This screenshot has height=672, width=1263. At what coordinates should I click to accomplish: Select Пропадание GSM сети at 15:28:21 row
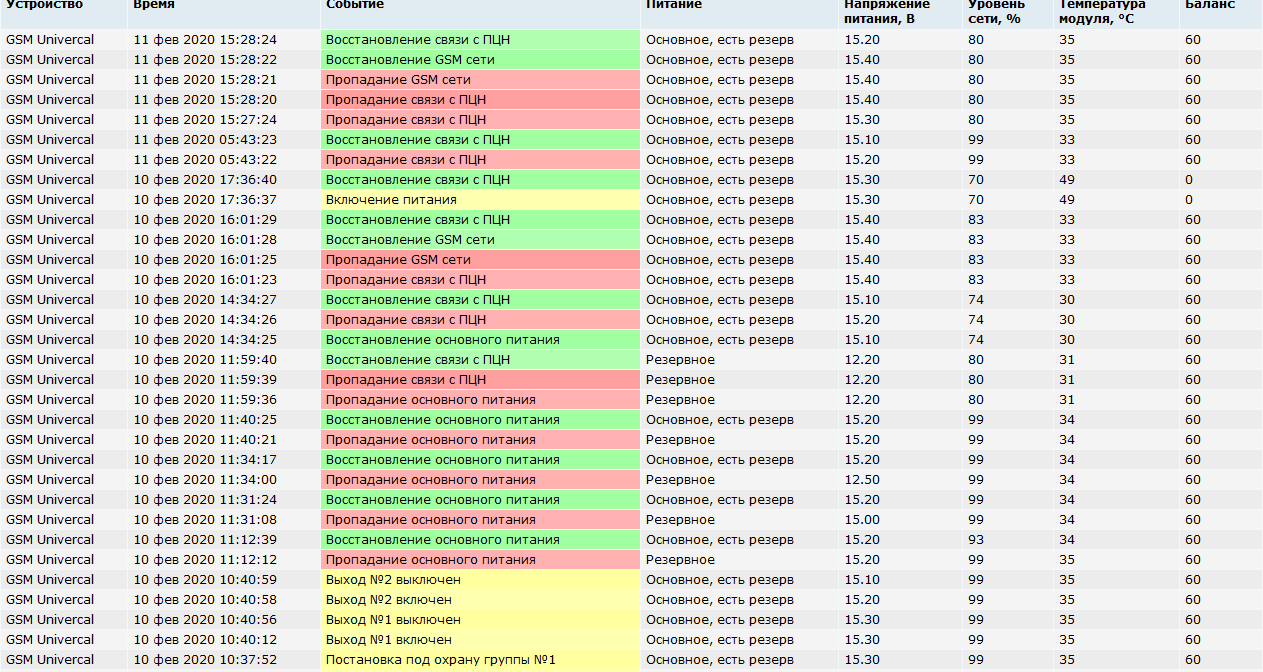pyautogui.click(x=481, y=80)
